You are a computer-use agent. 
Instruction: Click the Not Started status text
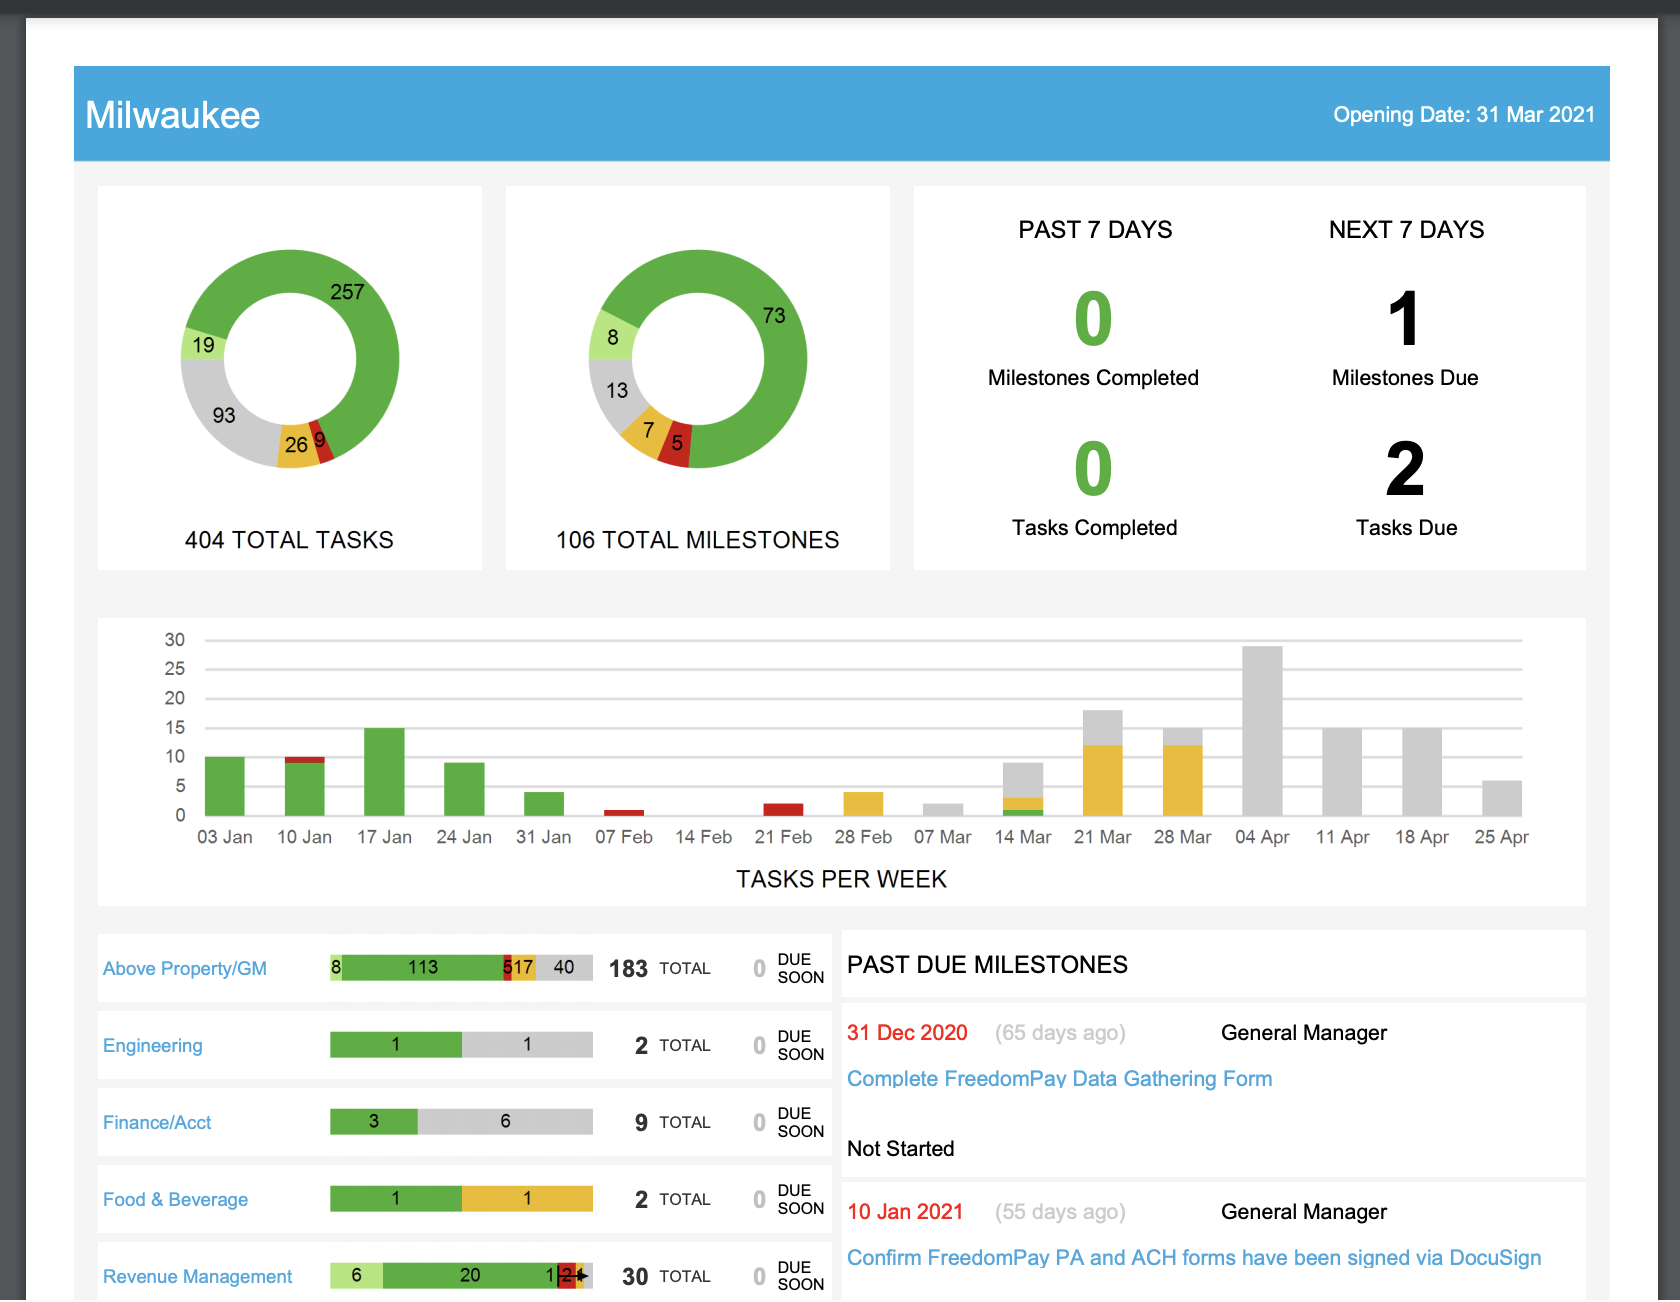point(900,1149)
